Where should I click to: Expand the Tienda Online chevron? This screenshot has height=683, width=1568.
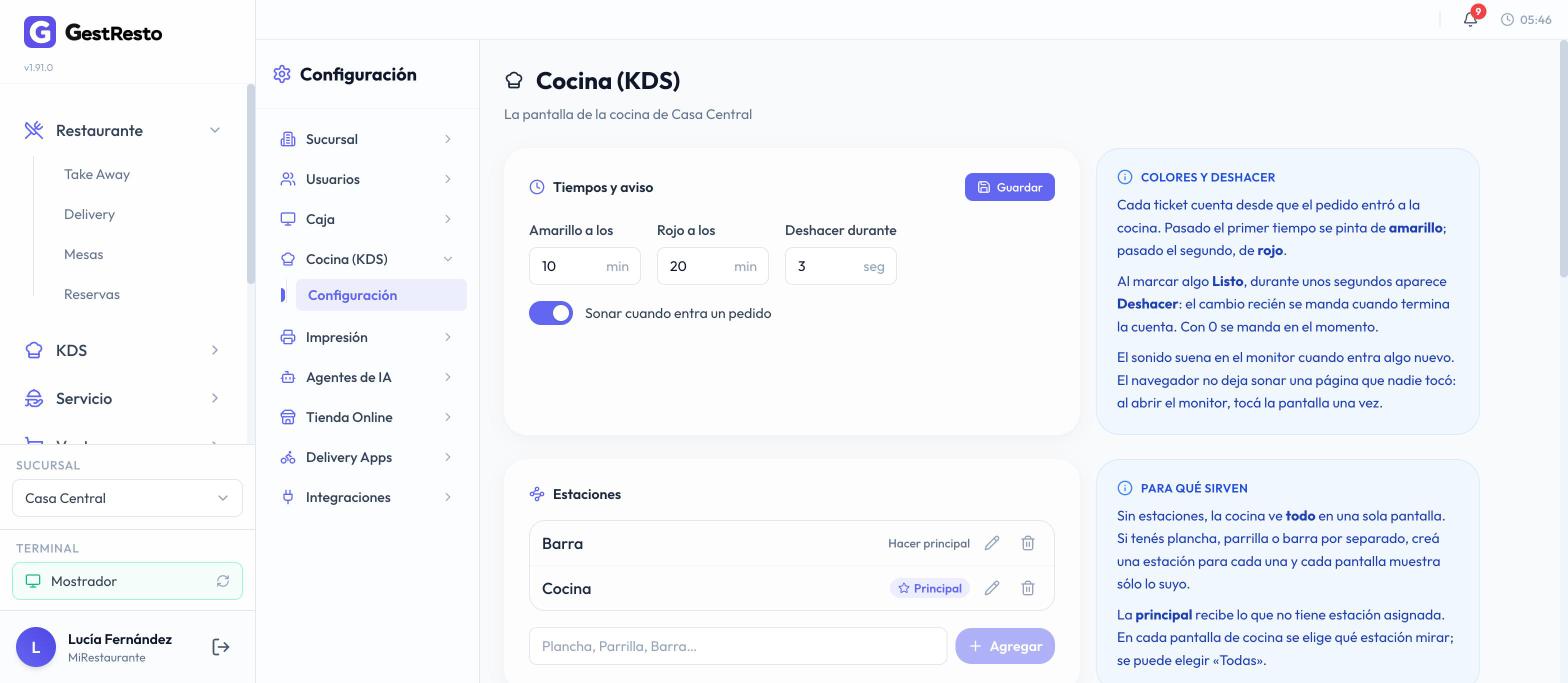(447, 417)
